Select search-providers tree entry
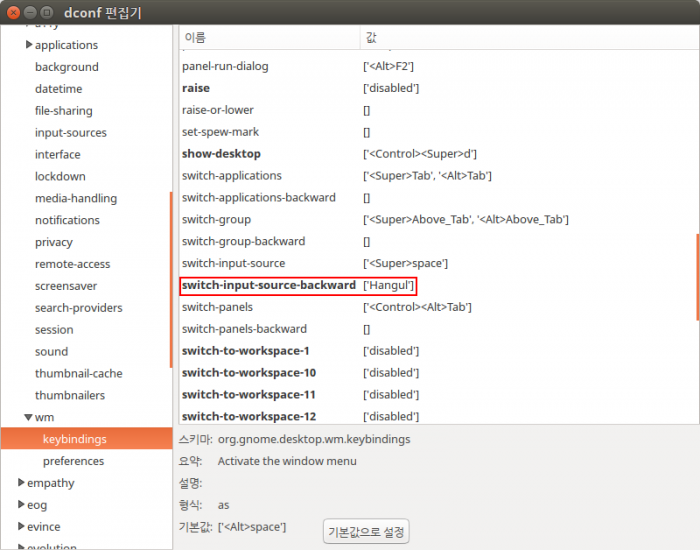Image resolution: width=700 pixels, height=550 pixels. tap(79, 308)
